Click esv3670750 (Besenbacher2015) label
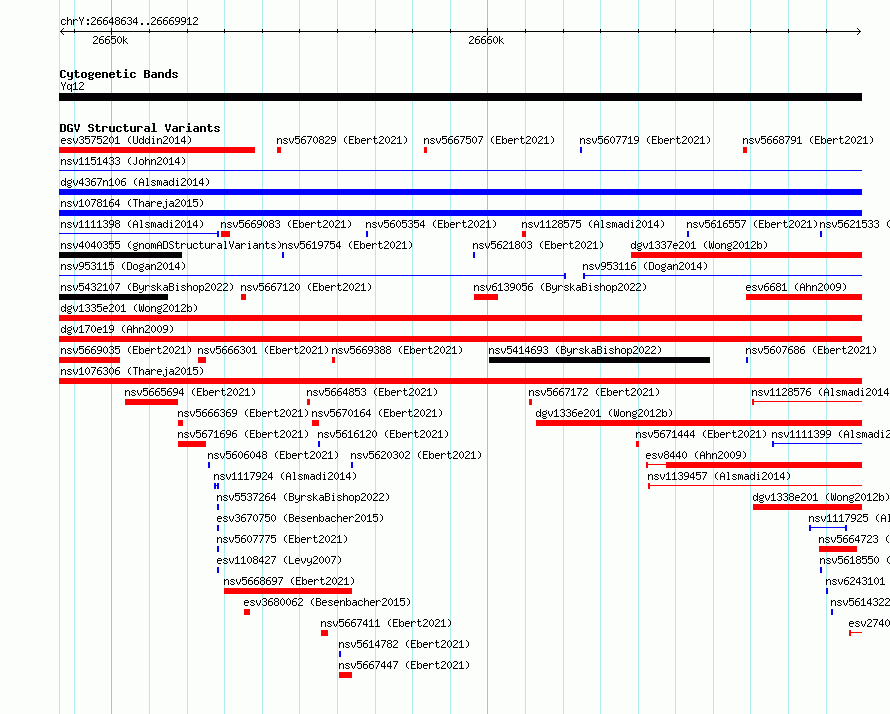 300,518
